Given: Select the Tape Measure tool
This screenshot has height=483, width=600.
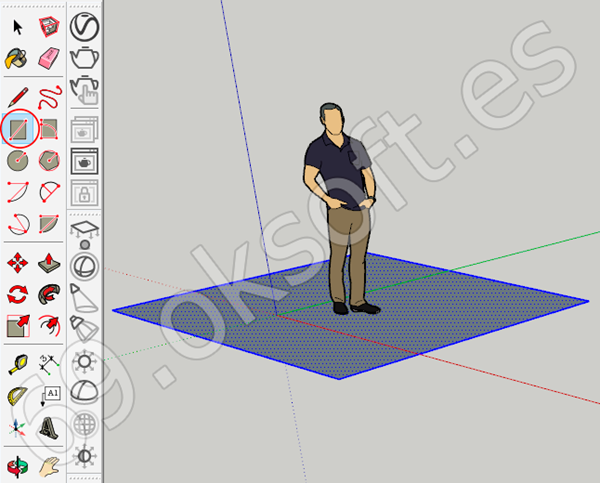Looking at the screenshot, I should coord(18,364).
